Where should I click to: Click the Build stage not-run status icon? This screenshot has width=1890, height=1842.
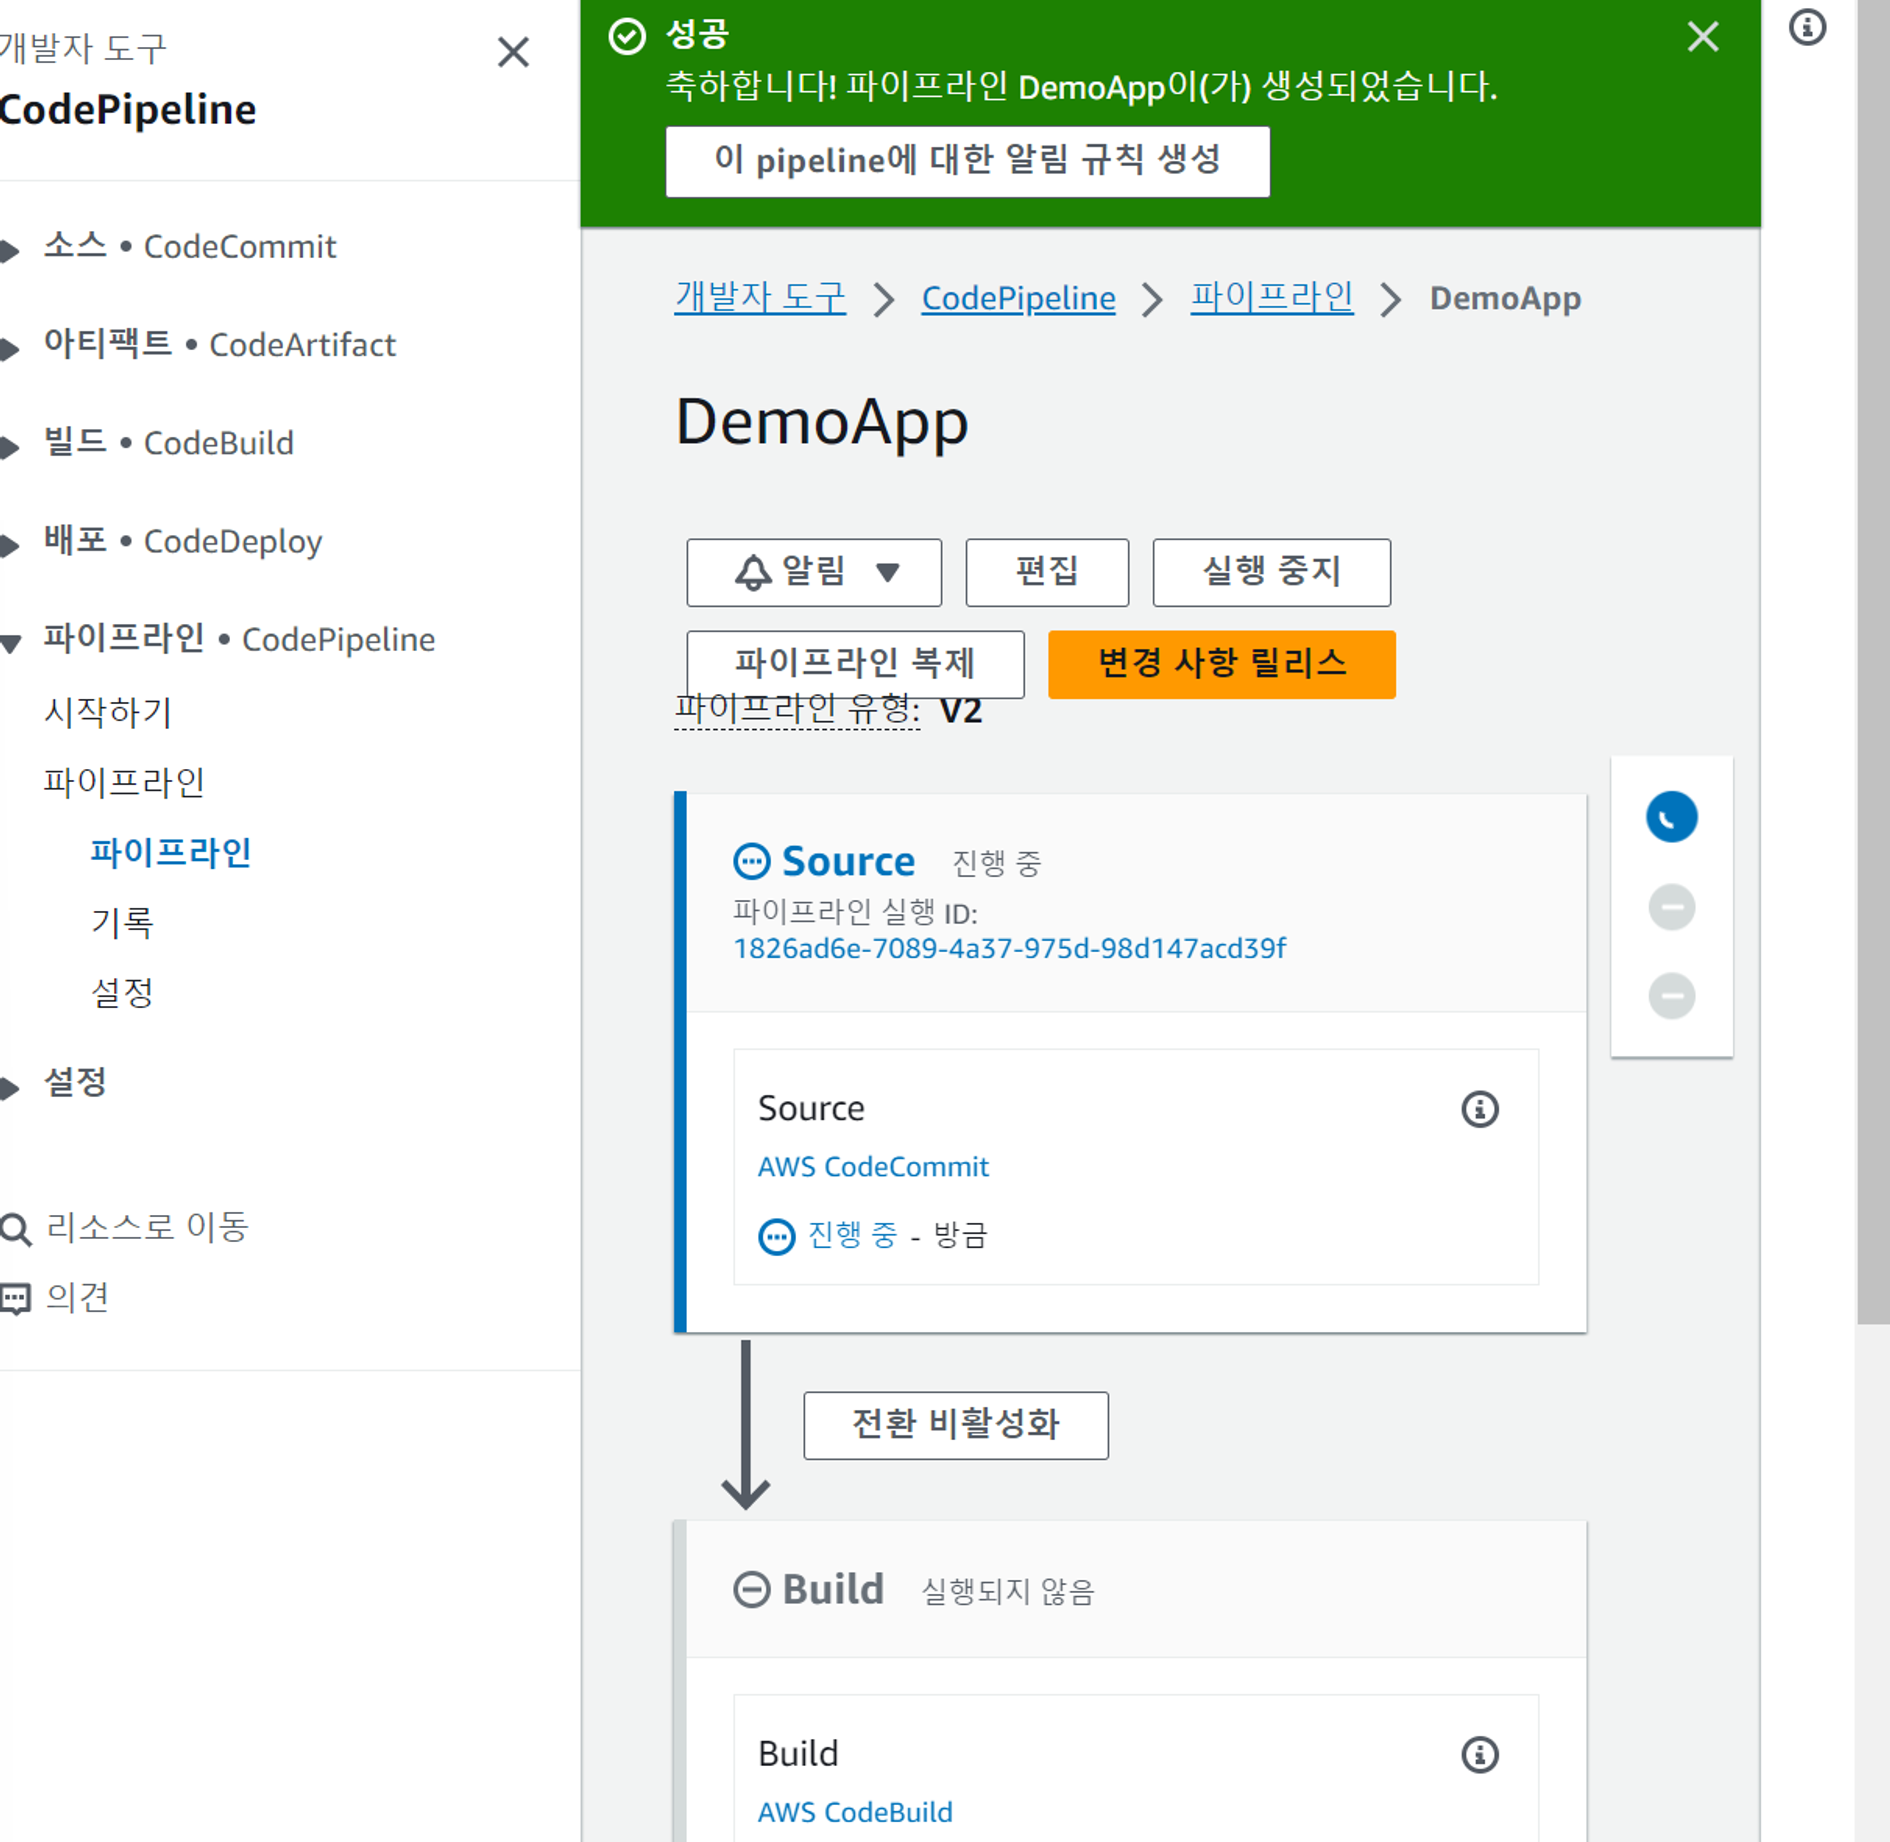[751, 1589]
